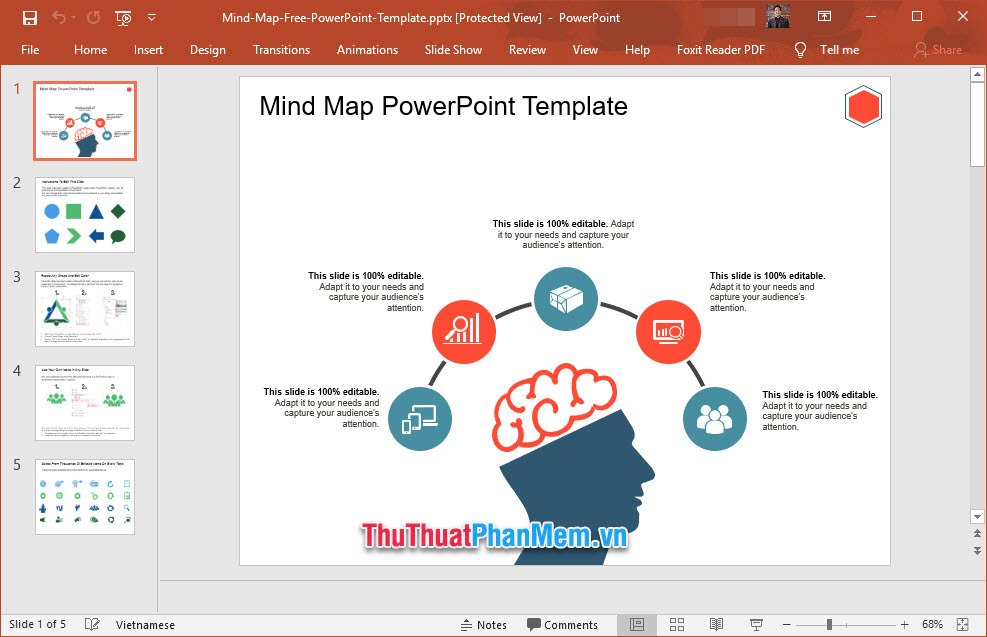Select Normal view icon in status bar

point(637,624)
